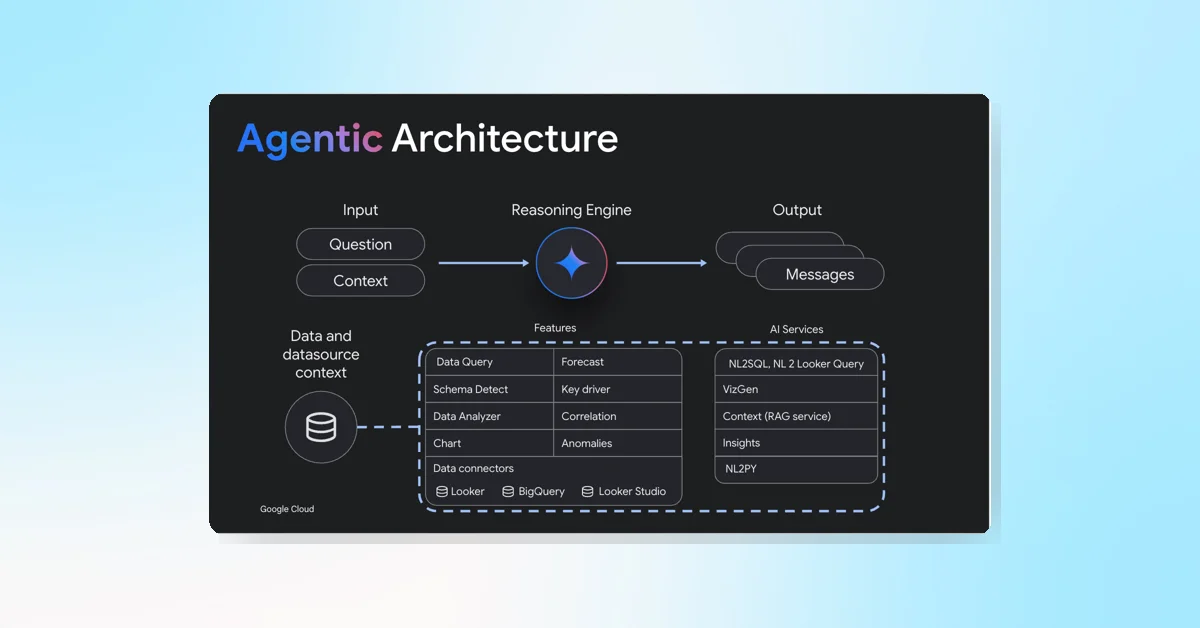This screenshot has width=1200, height=628.
Task: Click the Google Cloud footer text
Action: coord(287,509)
